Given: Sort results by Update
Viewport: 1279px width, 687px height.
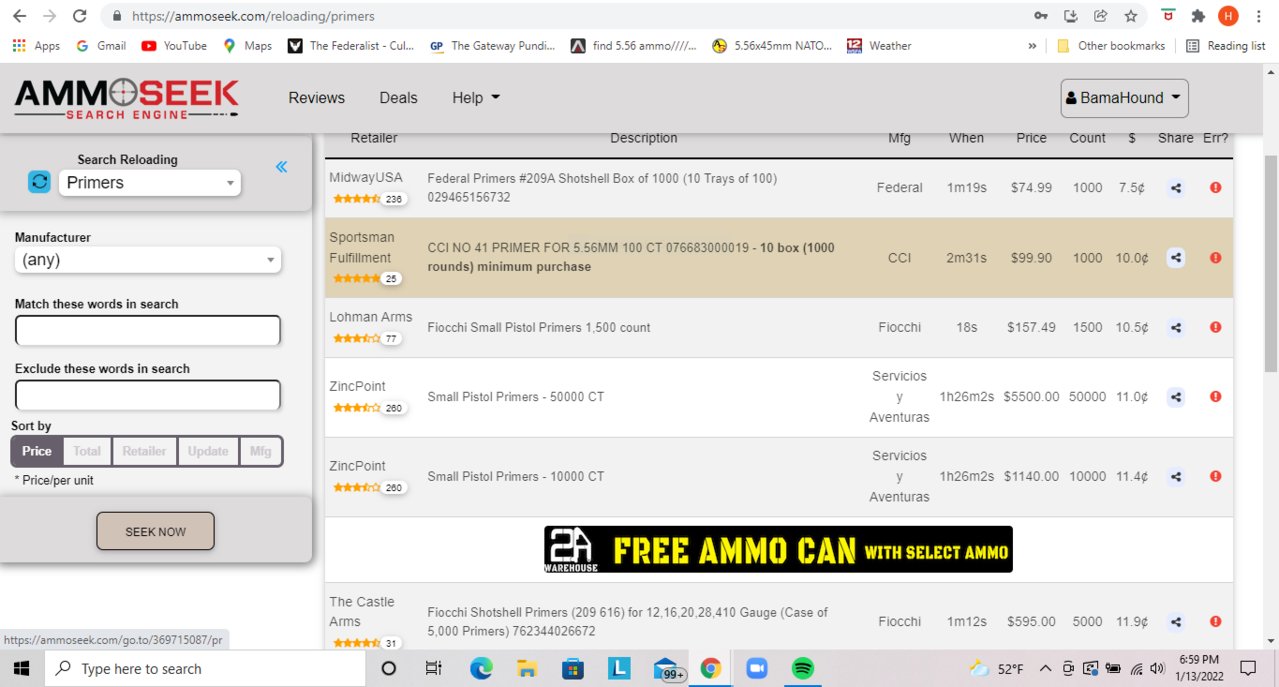Looking at the screenshot, I should 208,451.
